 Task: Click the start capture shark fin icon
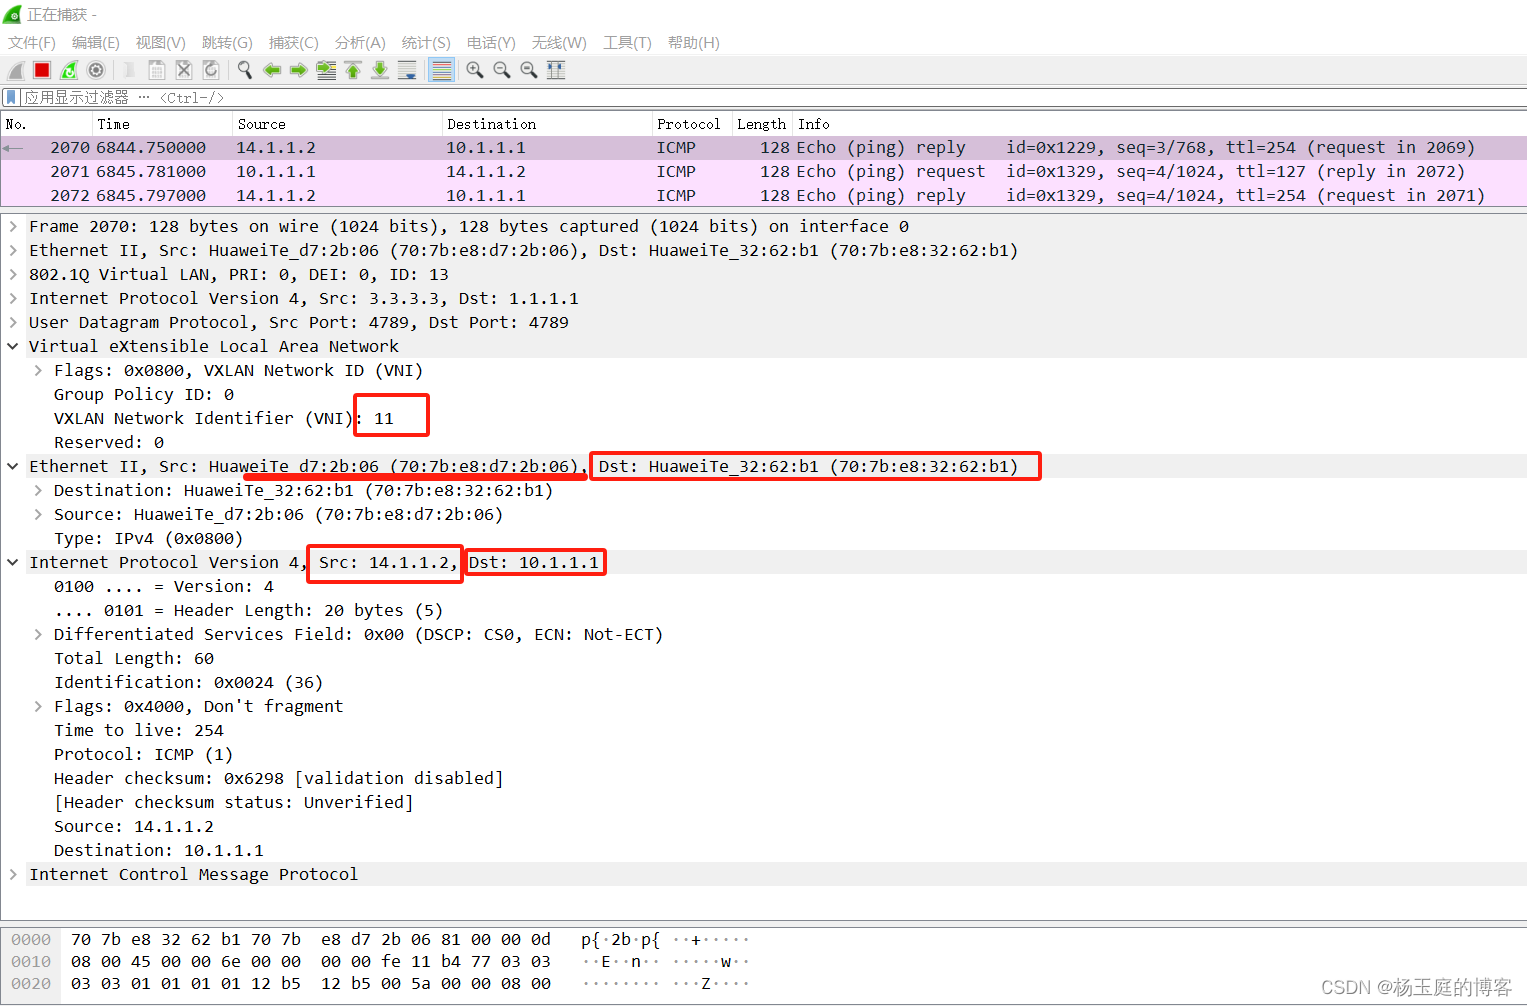click(x=15, y=70)
